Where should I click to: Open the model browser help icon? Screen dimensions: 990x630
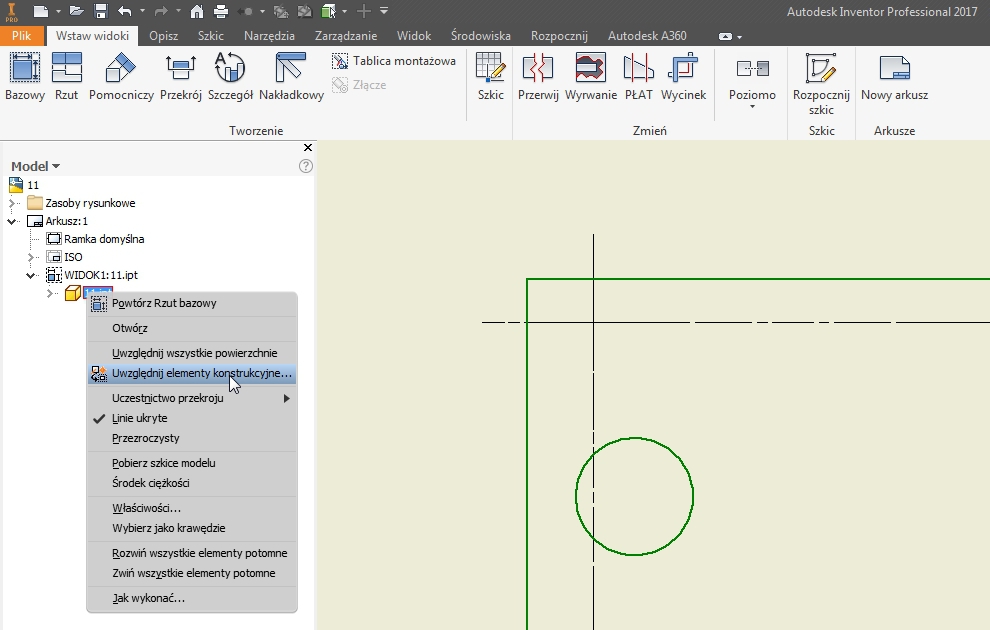point(306,166)
